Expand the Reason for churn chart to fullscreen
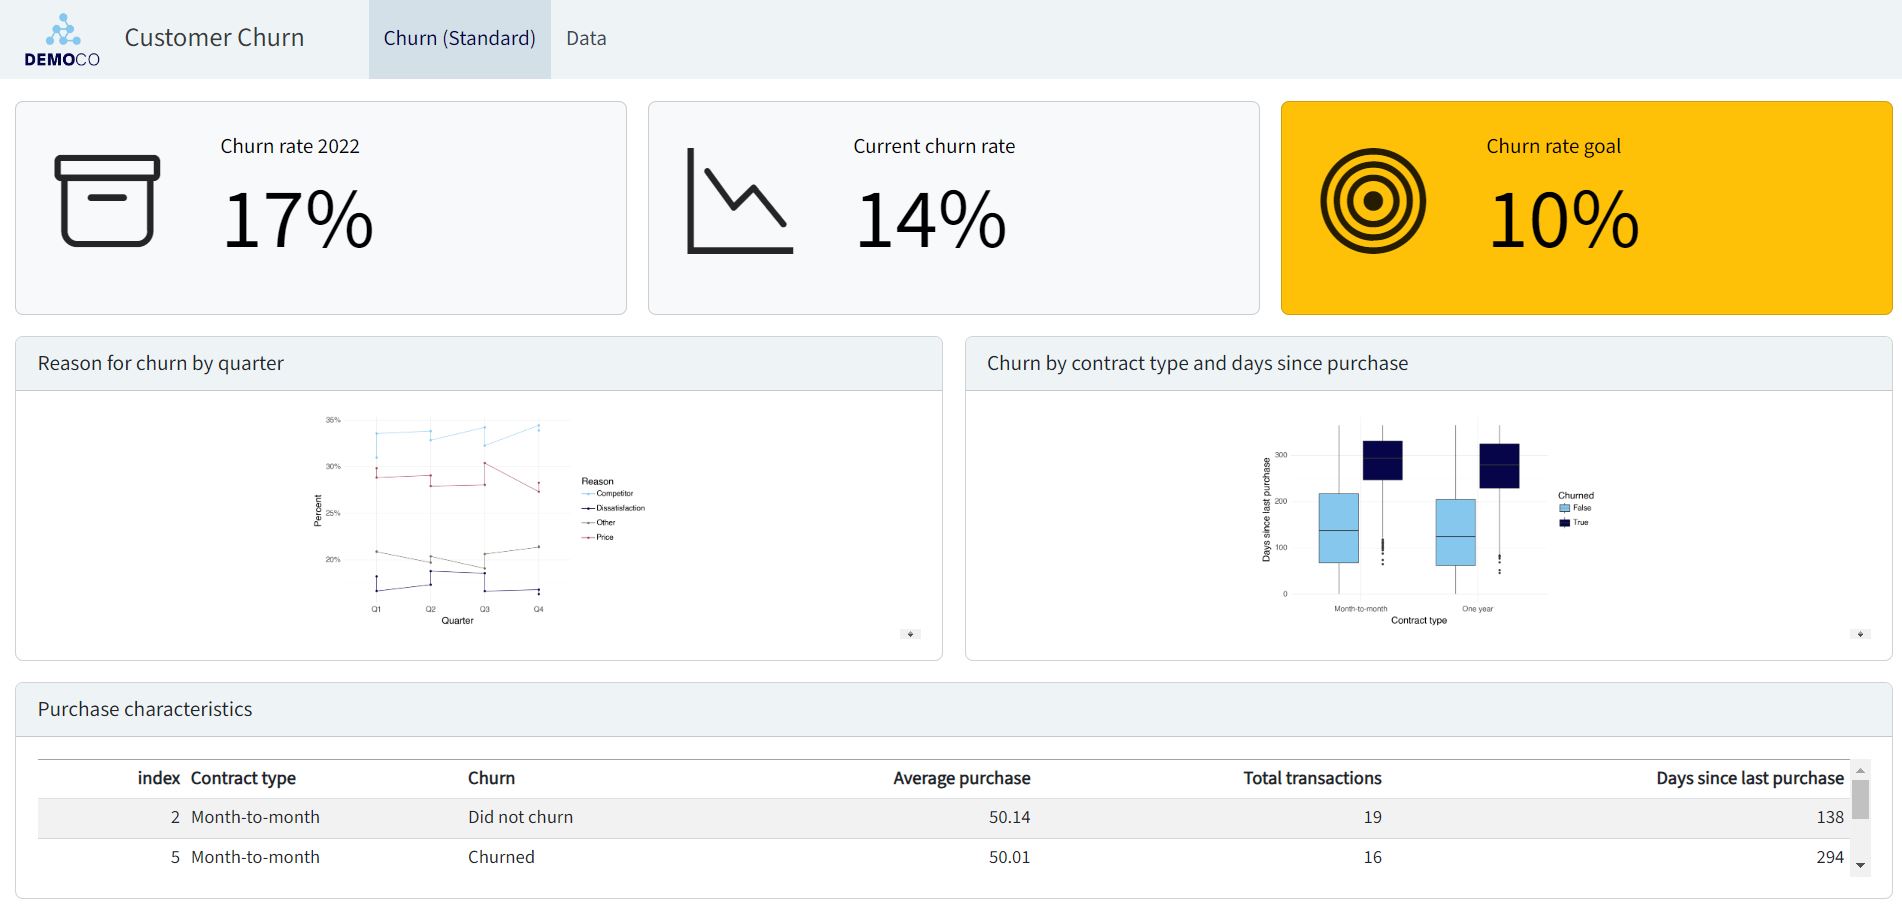1902x905 pixels. [x=910, y=634]
